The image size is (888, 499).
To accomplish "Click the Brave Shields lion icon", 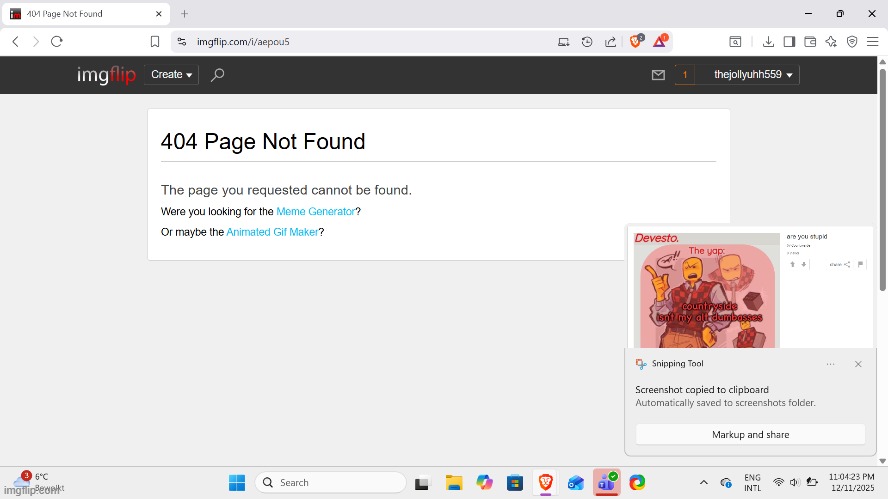I will 635,42.
